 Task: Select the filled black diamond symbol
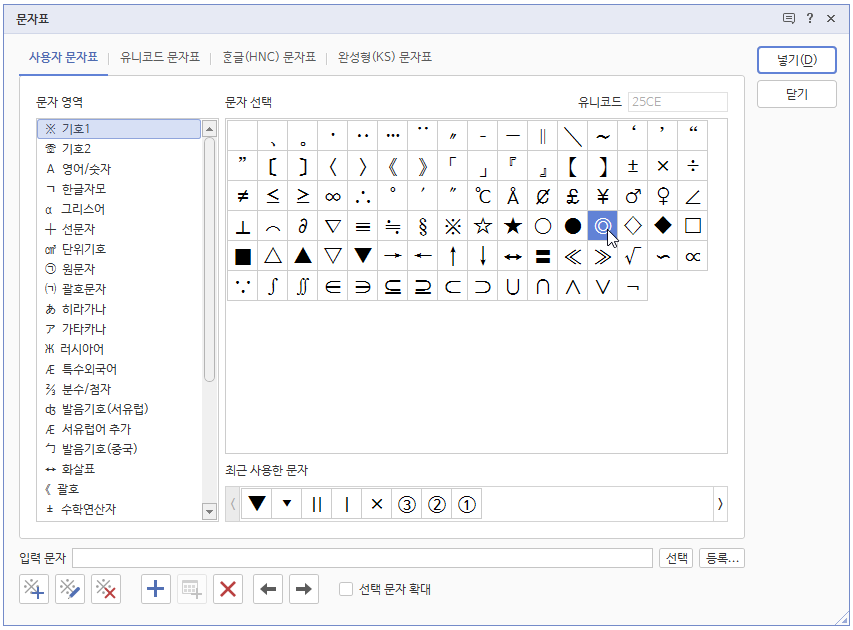pos(663,226)
